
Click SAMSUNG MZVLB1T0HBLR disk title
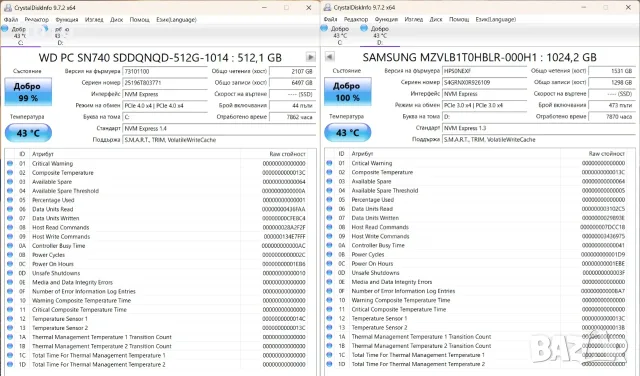[480, 57]
